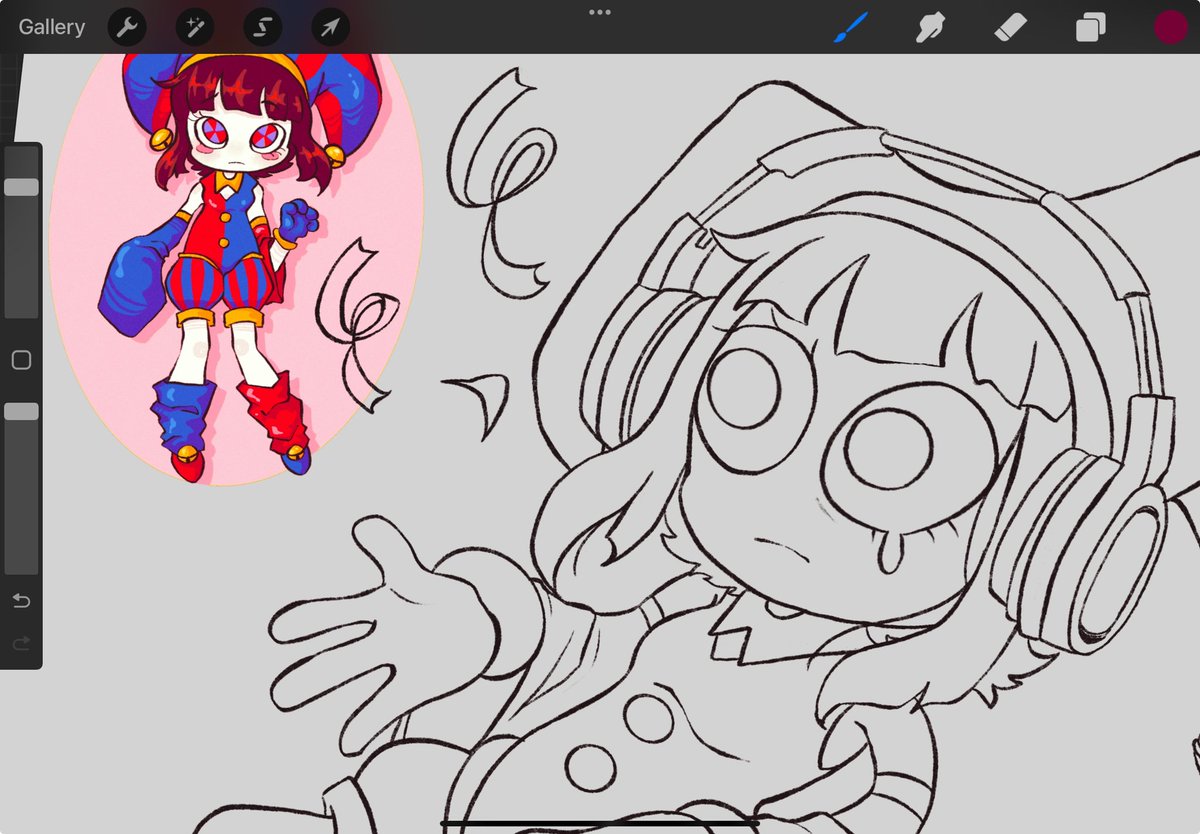Click the brush opacity slider handle

point(21,411)
